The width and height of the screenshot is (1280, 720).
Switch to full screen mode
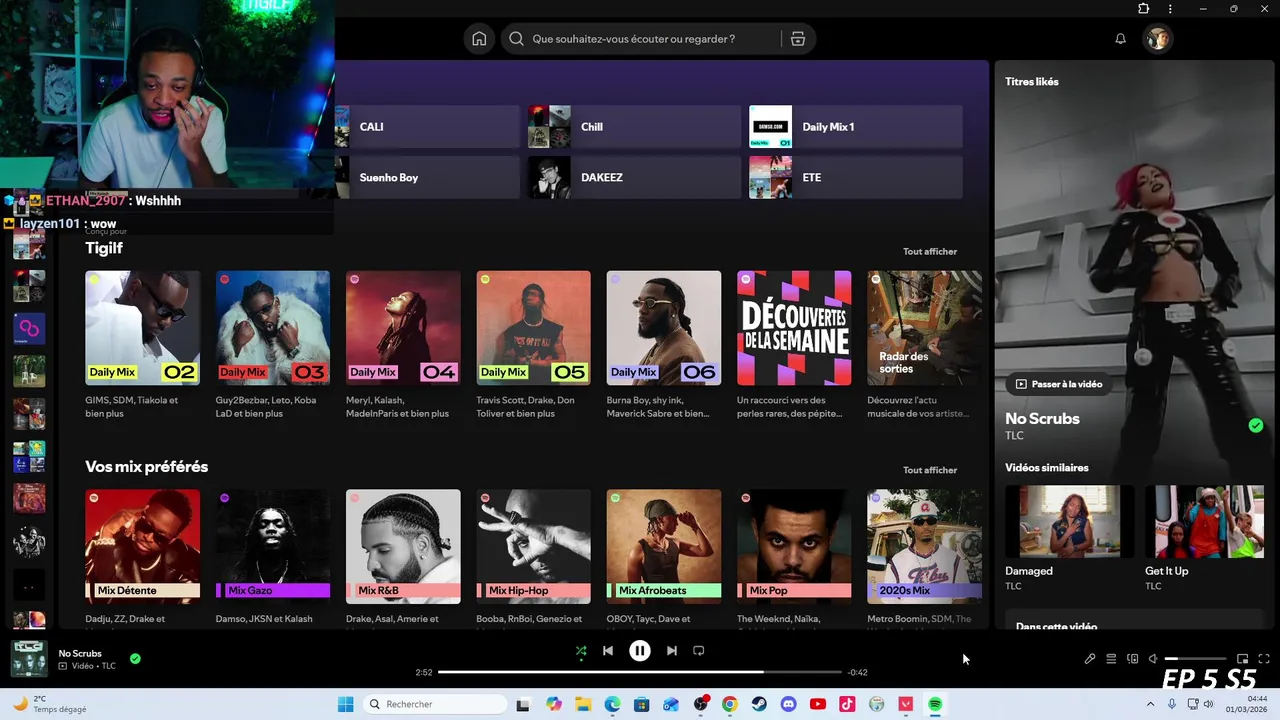click(1264, 659)
